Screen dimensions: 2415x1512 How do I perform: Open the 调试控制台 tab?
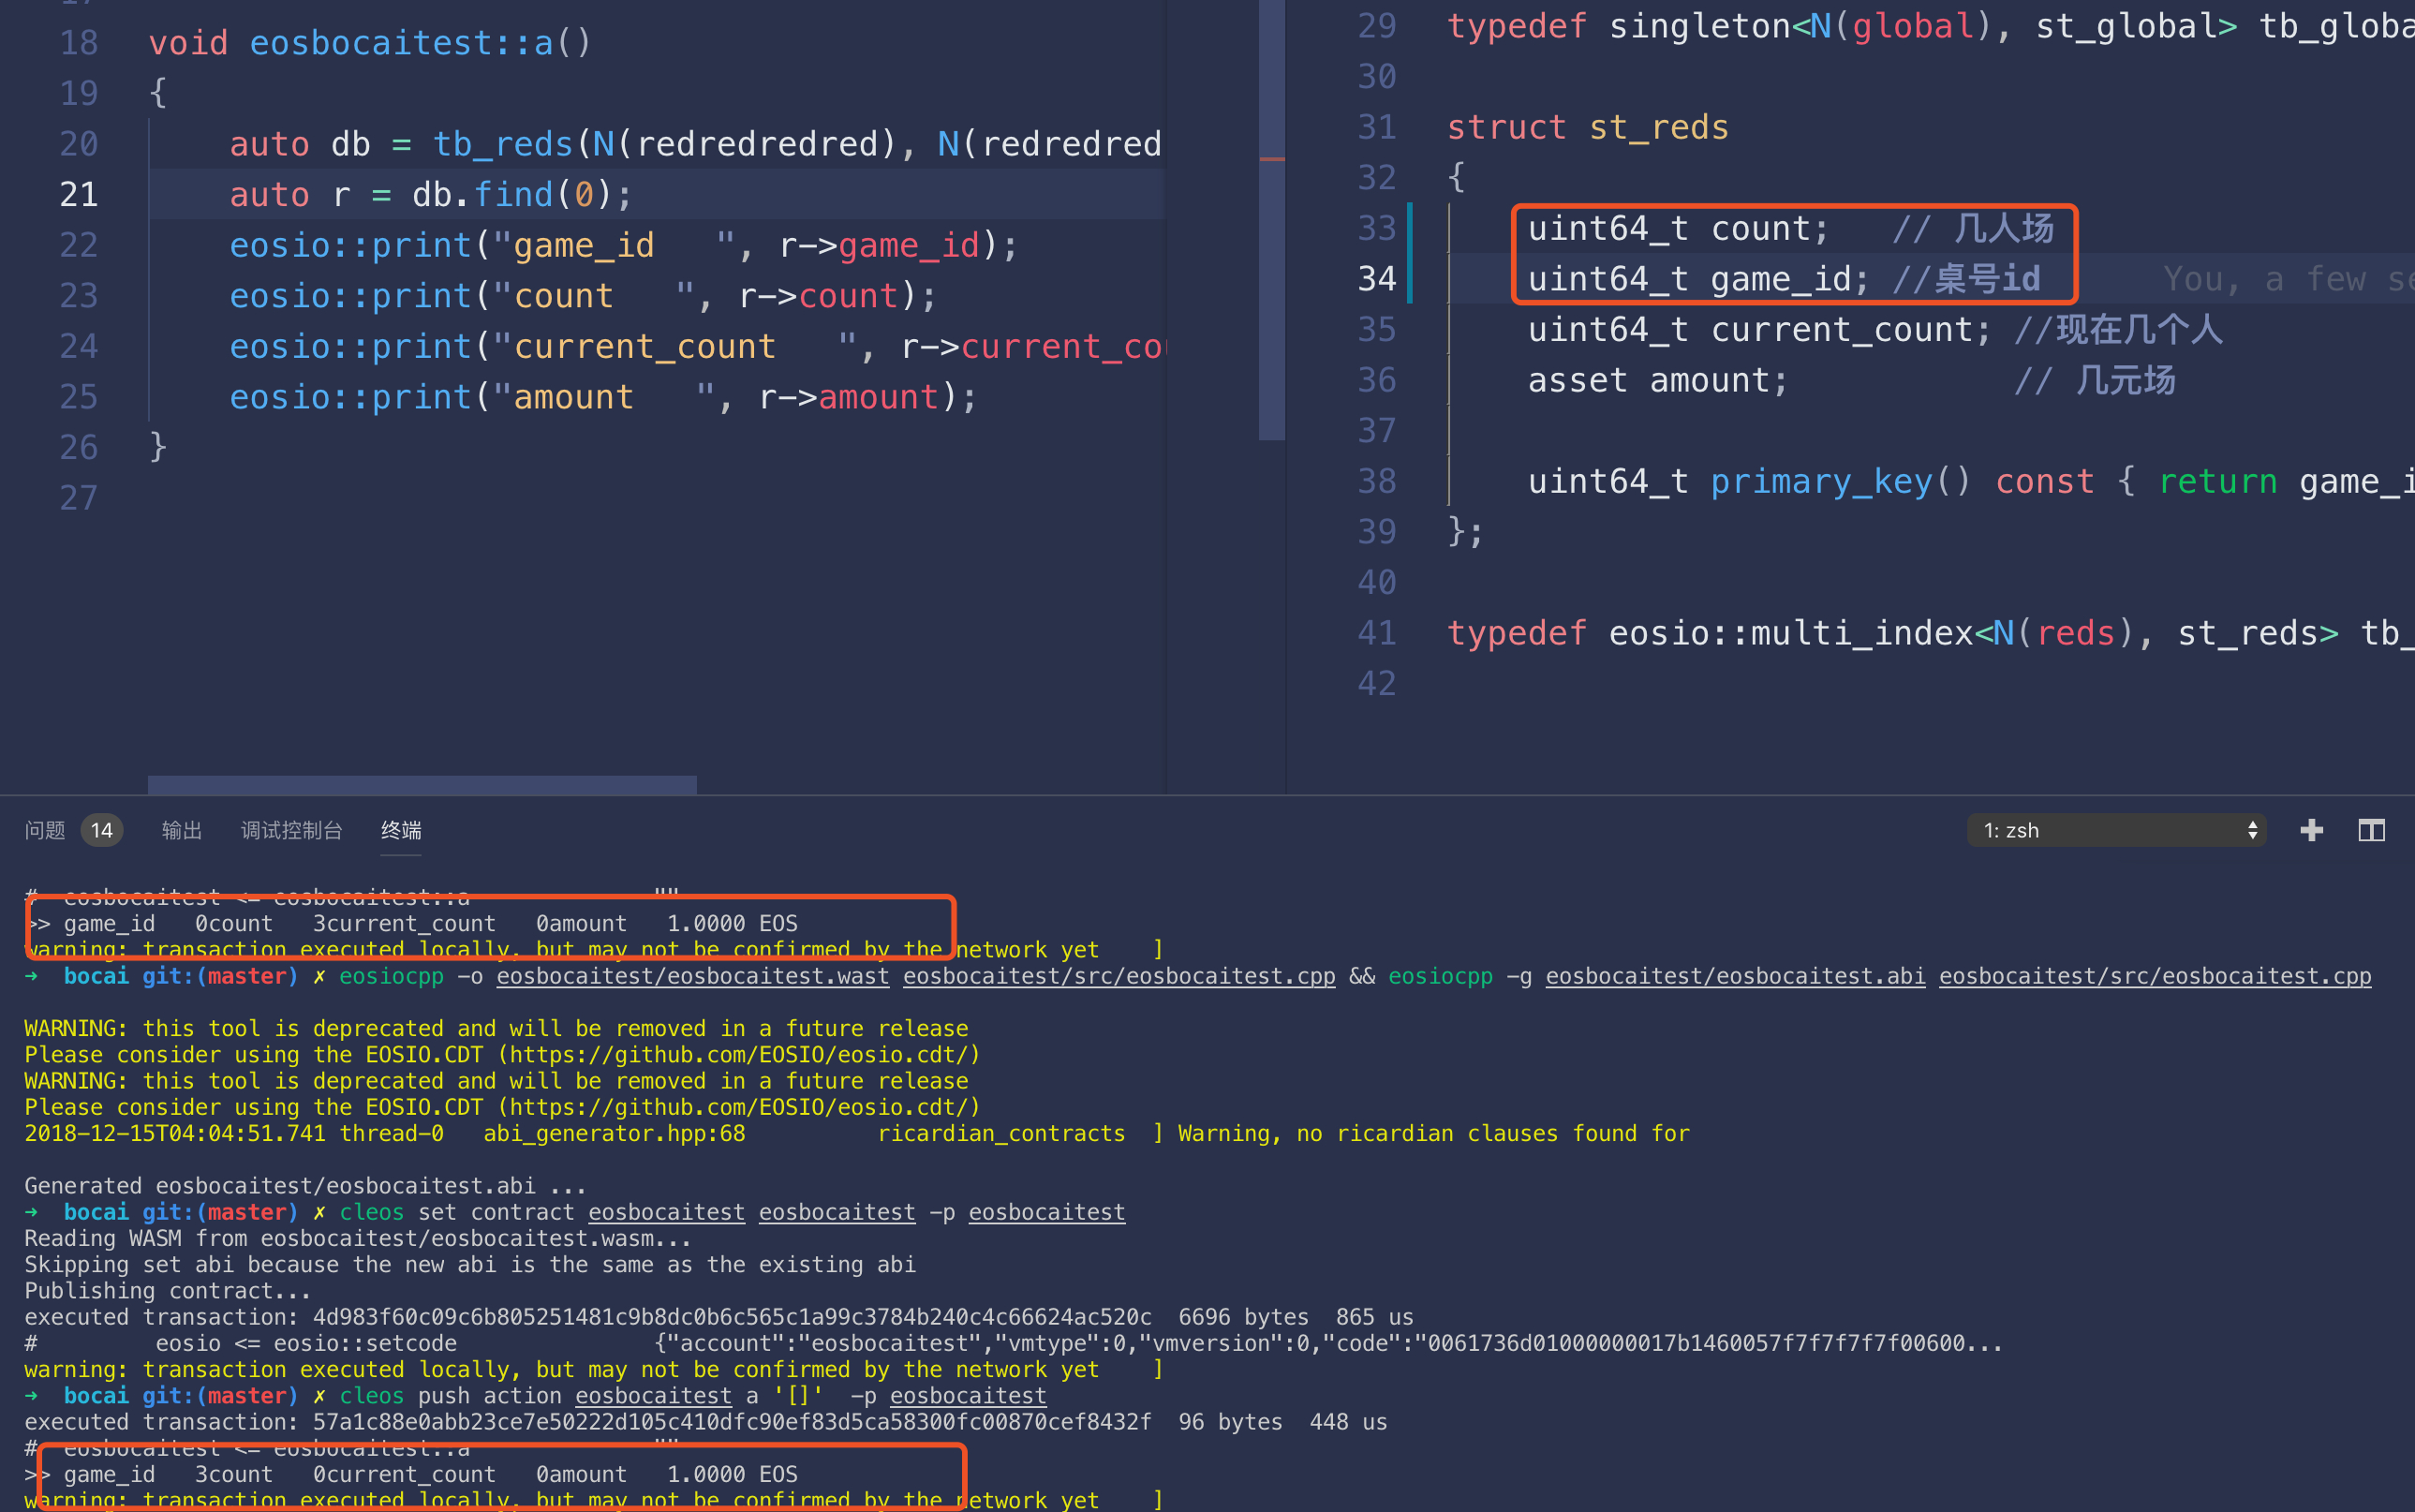pos(291,830)
